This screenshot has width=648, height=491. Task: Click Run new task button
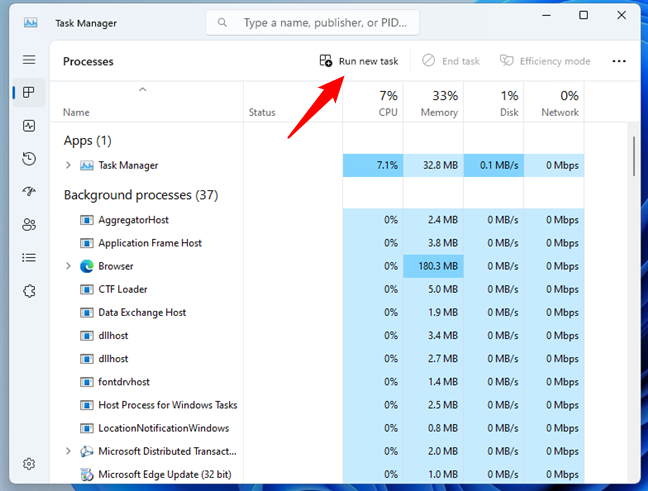point(359,61)
